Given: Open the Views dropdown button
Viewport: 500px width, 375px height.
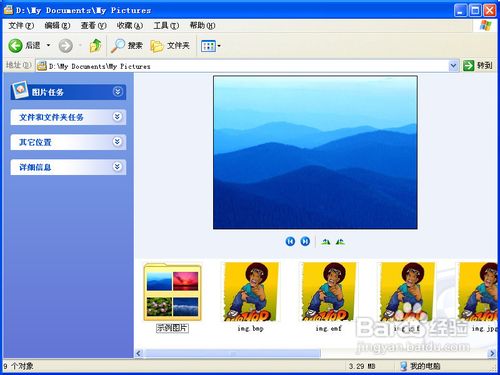Looking at the screenshot, I should tap(210, 46).
